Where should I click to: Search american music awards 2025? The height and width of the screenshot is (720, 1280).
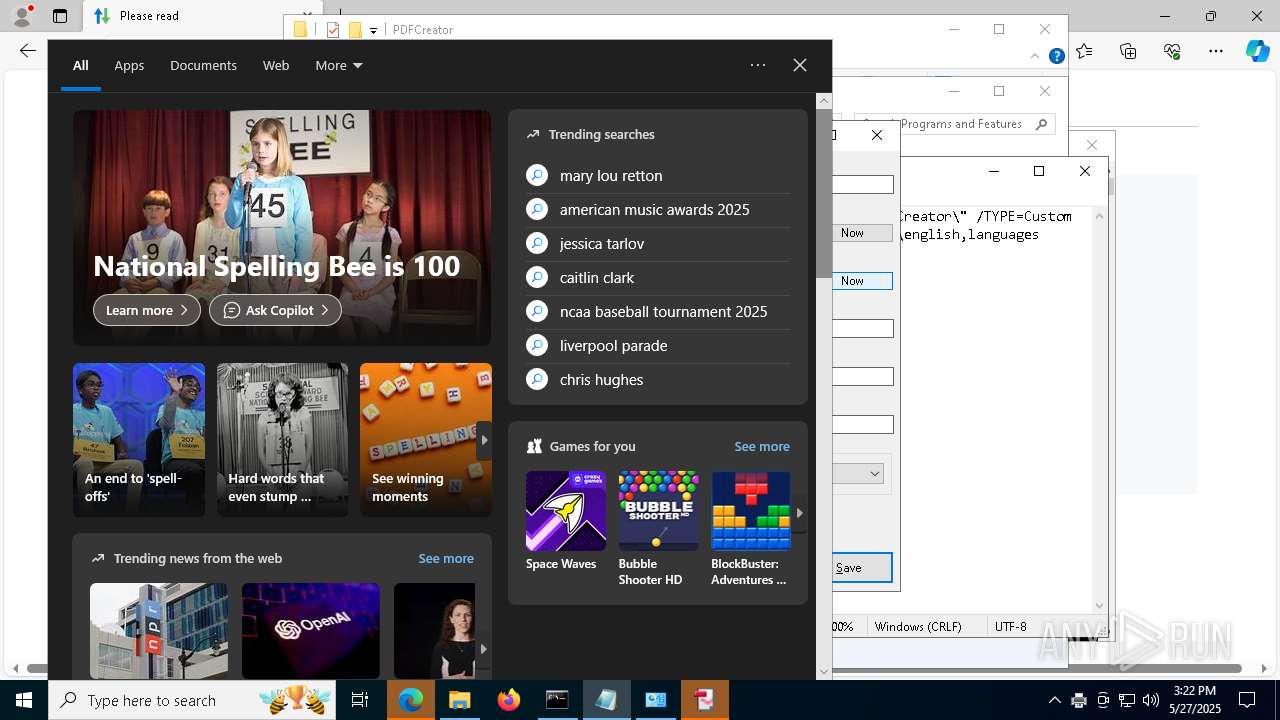point(657,210)
